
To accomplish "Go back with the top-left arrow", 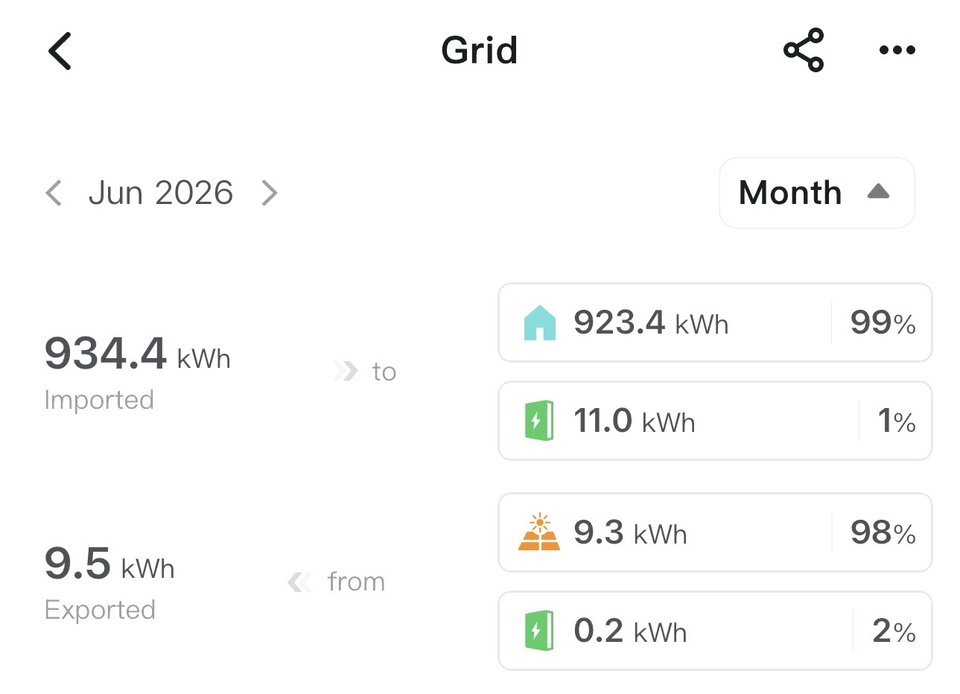I will point(59,51).
